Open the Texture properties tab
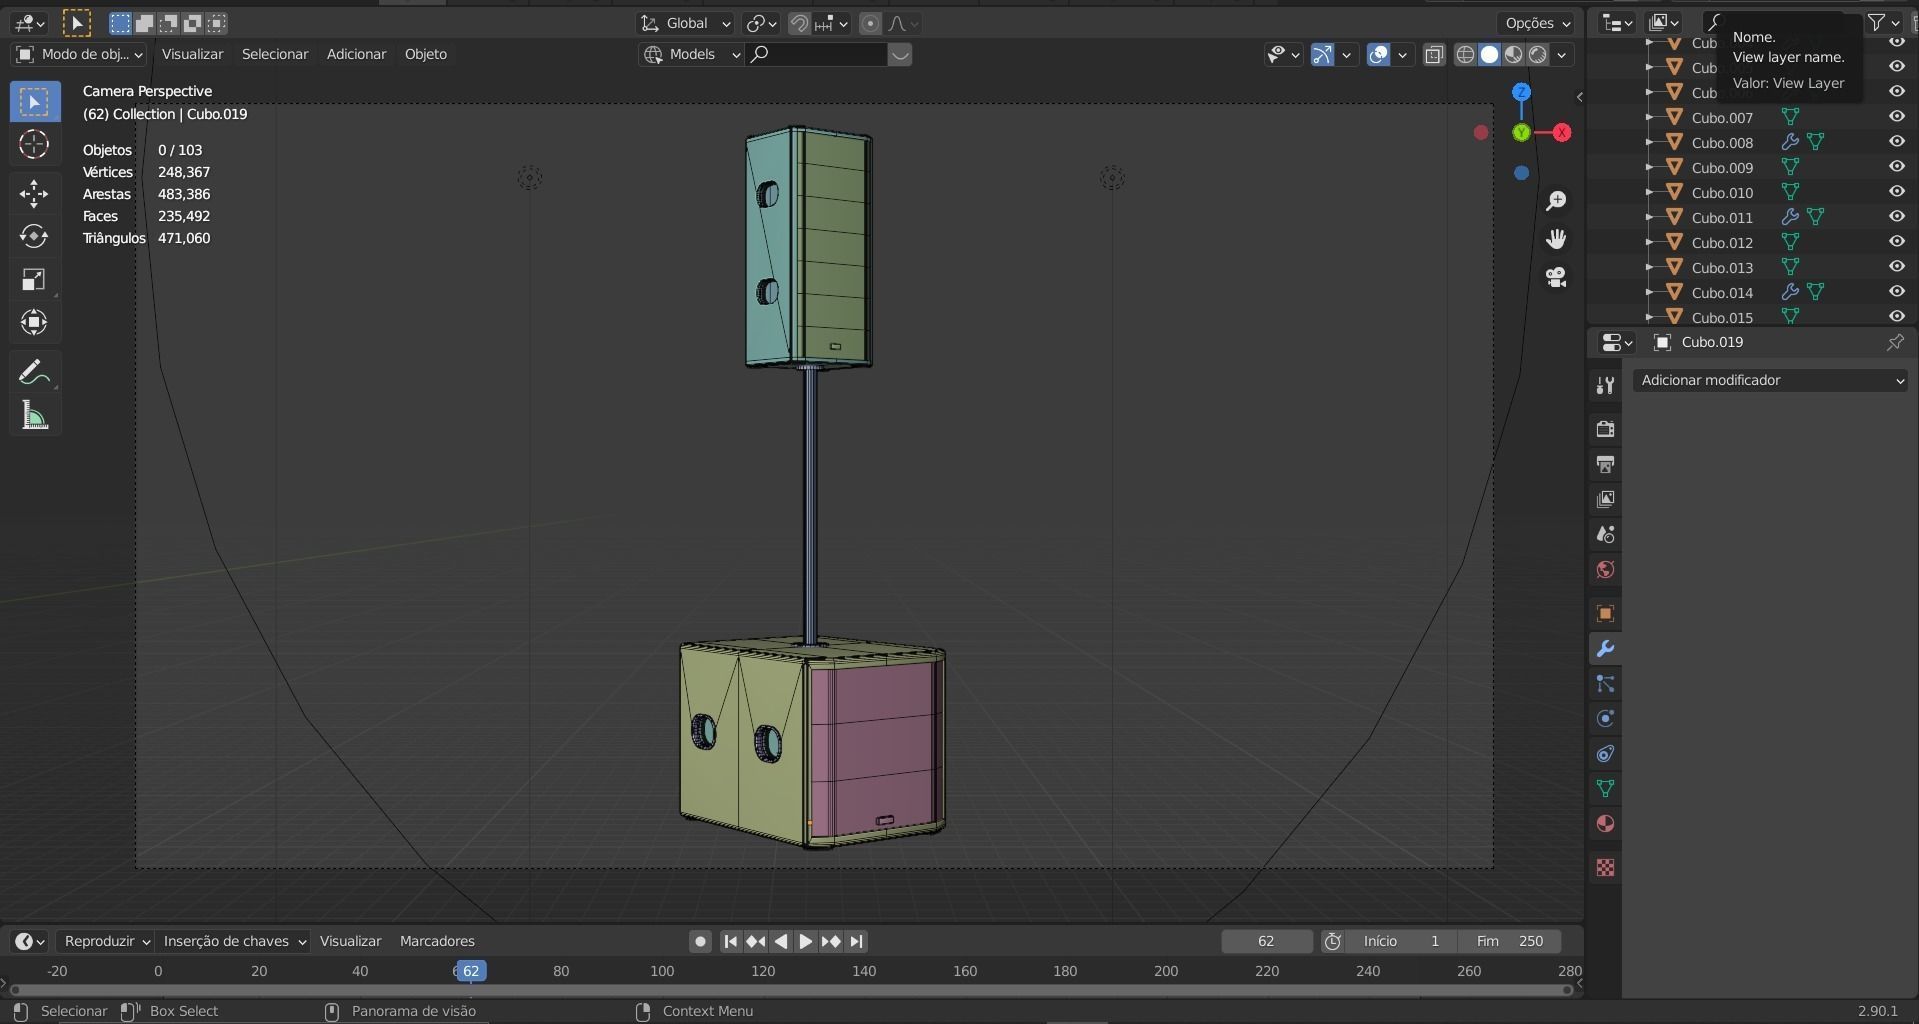The height and width of the screenshot is (1024, 1919). [1605, 867]
